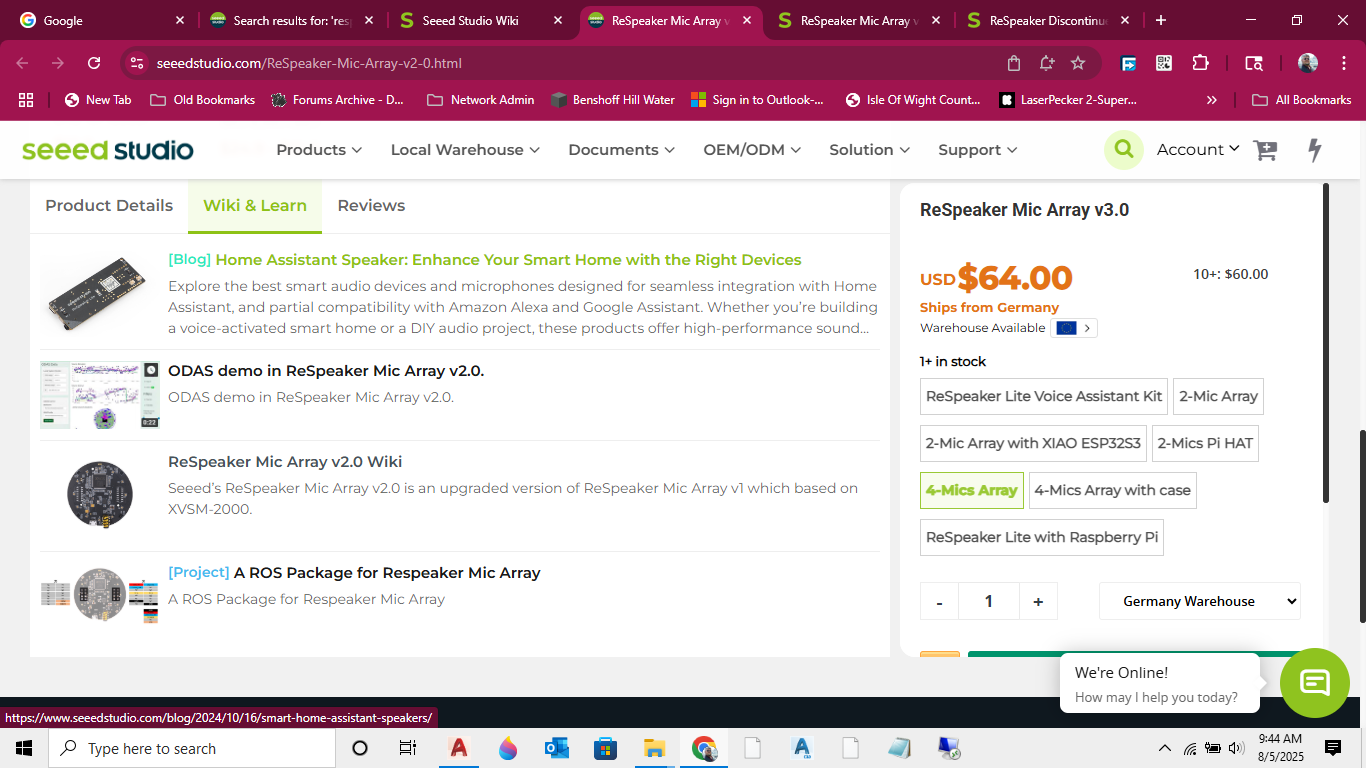Click the price tracking bell icon
This screenshot has width=1366, height=768.
pos(1046,63)
